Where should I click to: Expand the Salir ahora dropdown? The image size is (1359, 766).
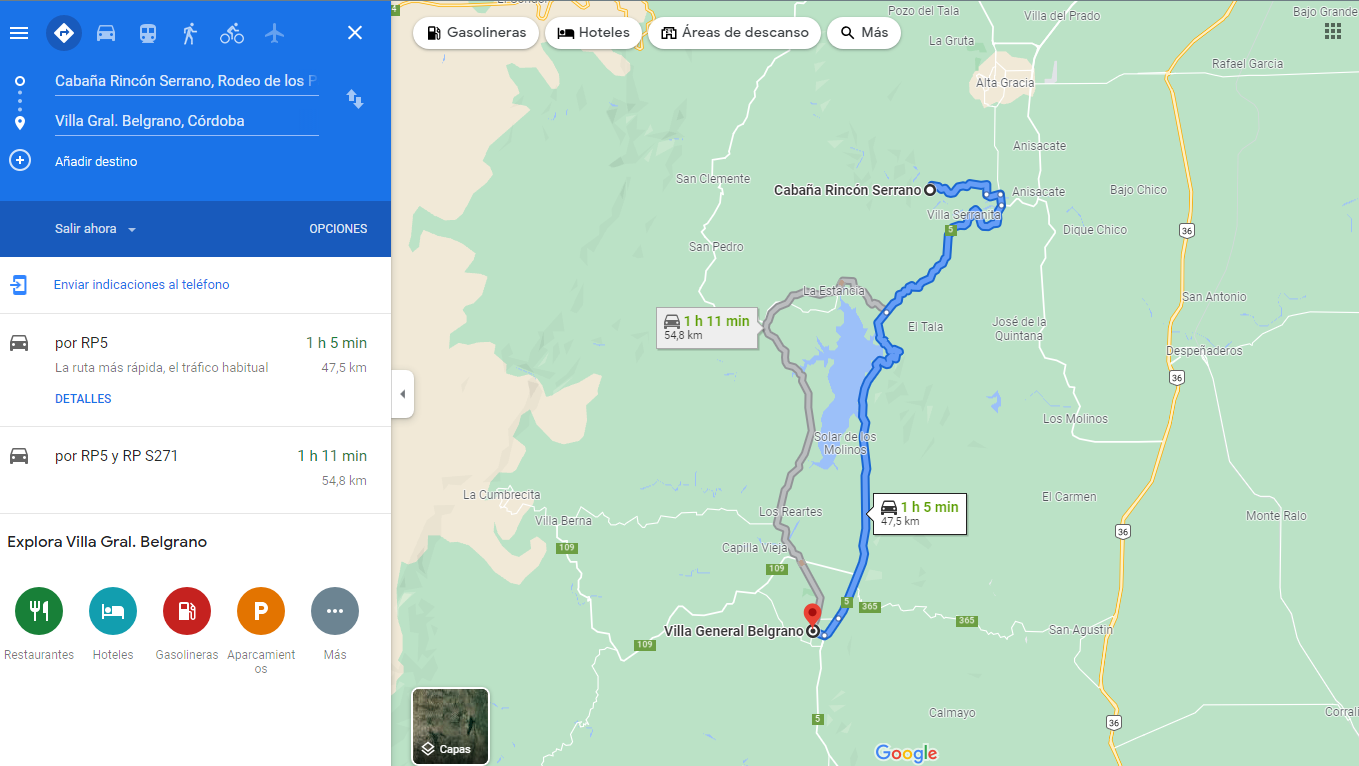click(x=95, y=229)
